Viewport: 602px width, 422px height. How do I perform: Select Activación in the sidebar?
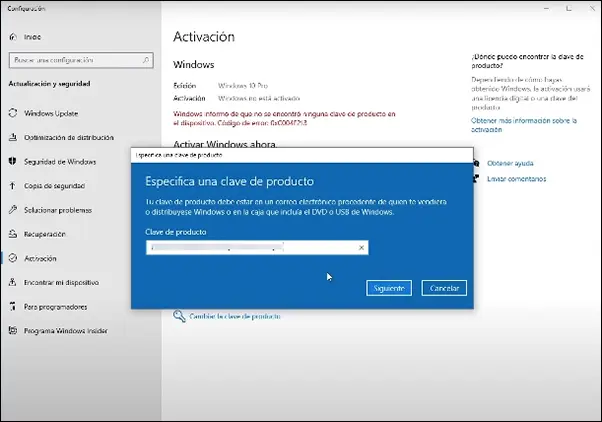[40, 258]
